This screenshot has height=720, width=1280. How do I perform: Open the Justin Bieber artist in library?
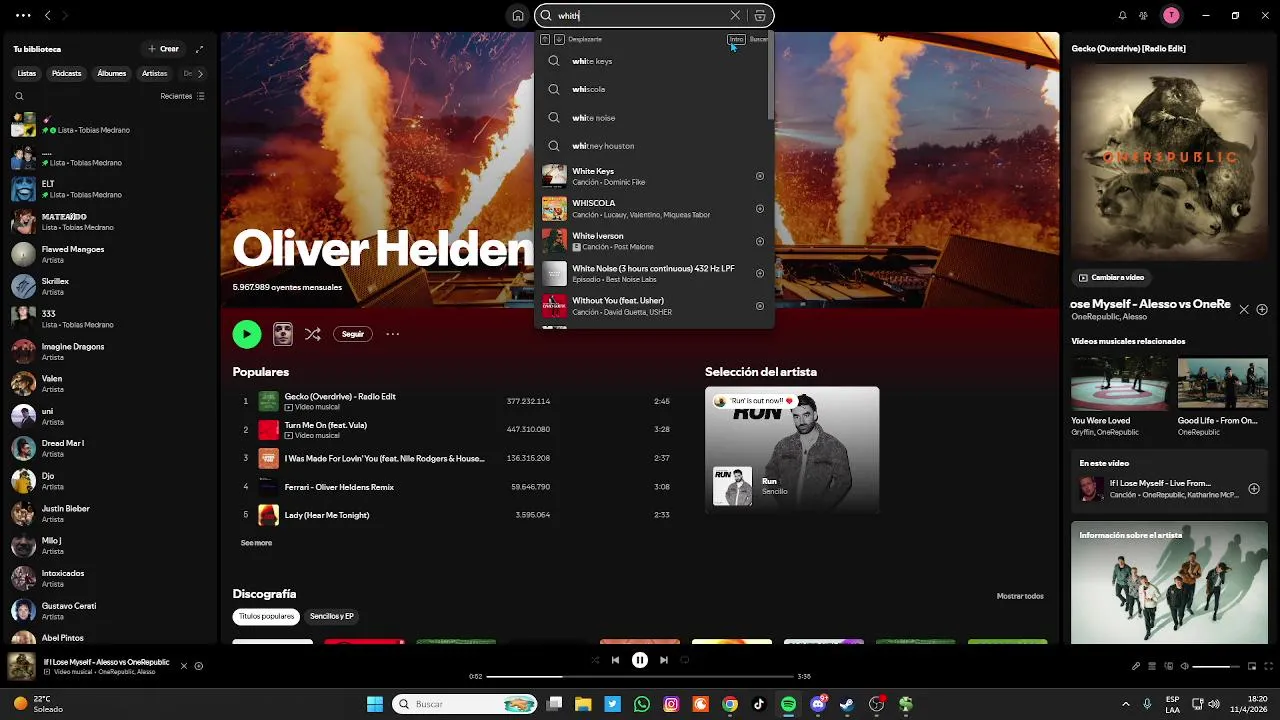click(110, 513)
